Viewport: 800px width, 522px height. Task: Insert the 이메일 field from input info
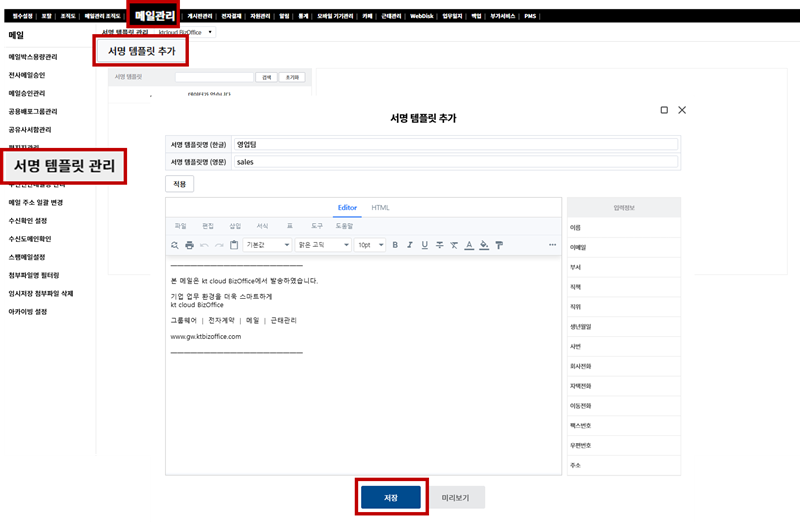[x=623, y=247]
